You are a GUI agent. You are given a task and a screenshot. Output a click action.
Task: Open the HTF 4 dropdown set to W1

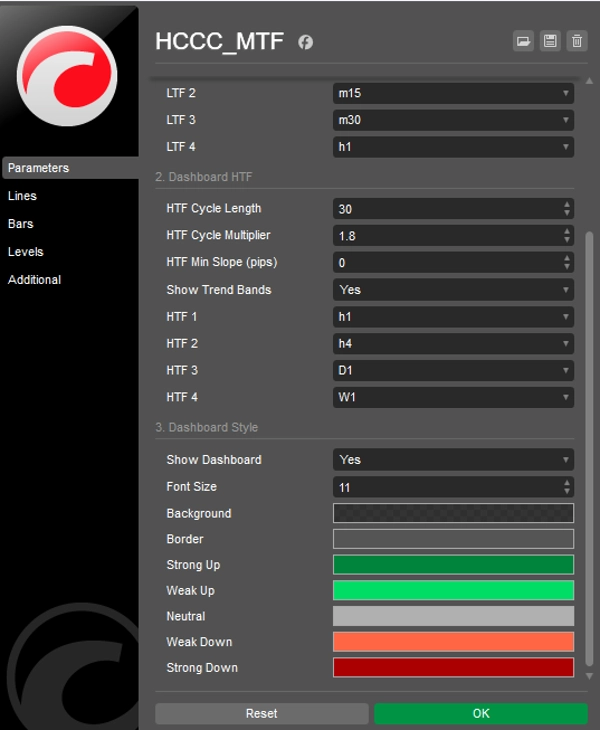[453, 398]
